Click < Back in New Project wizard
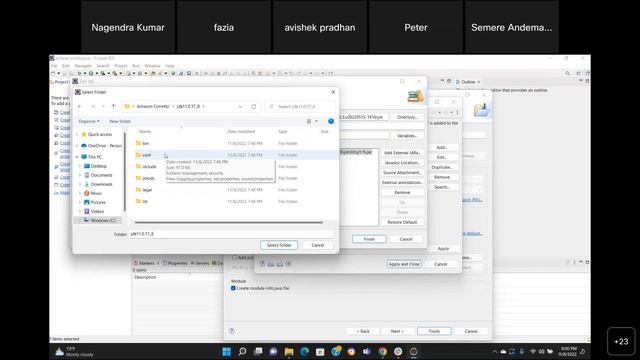Image resolution: width=640 pixels, height=360 pixels. coord(363,331)
